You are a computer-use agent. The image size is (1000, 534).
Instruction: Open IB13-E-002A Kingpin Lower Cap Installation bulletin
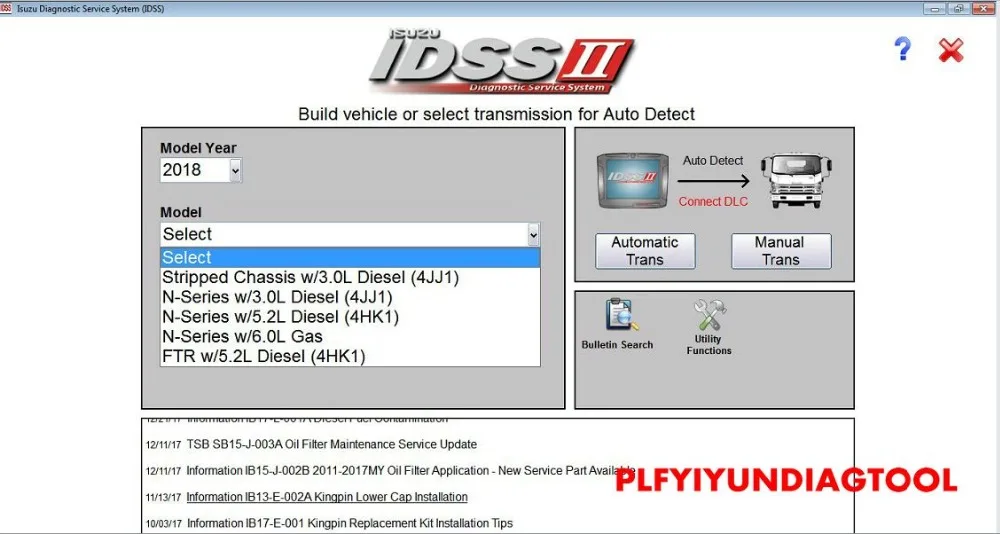click(x=327, y=497)
